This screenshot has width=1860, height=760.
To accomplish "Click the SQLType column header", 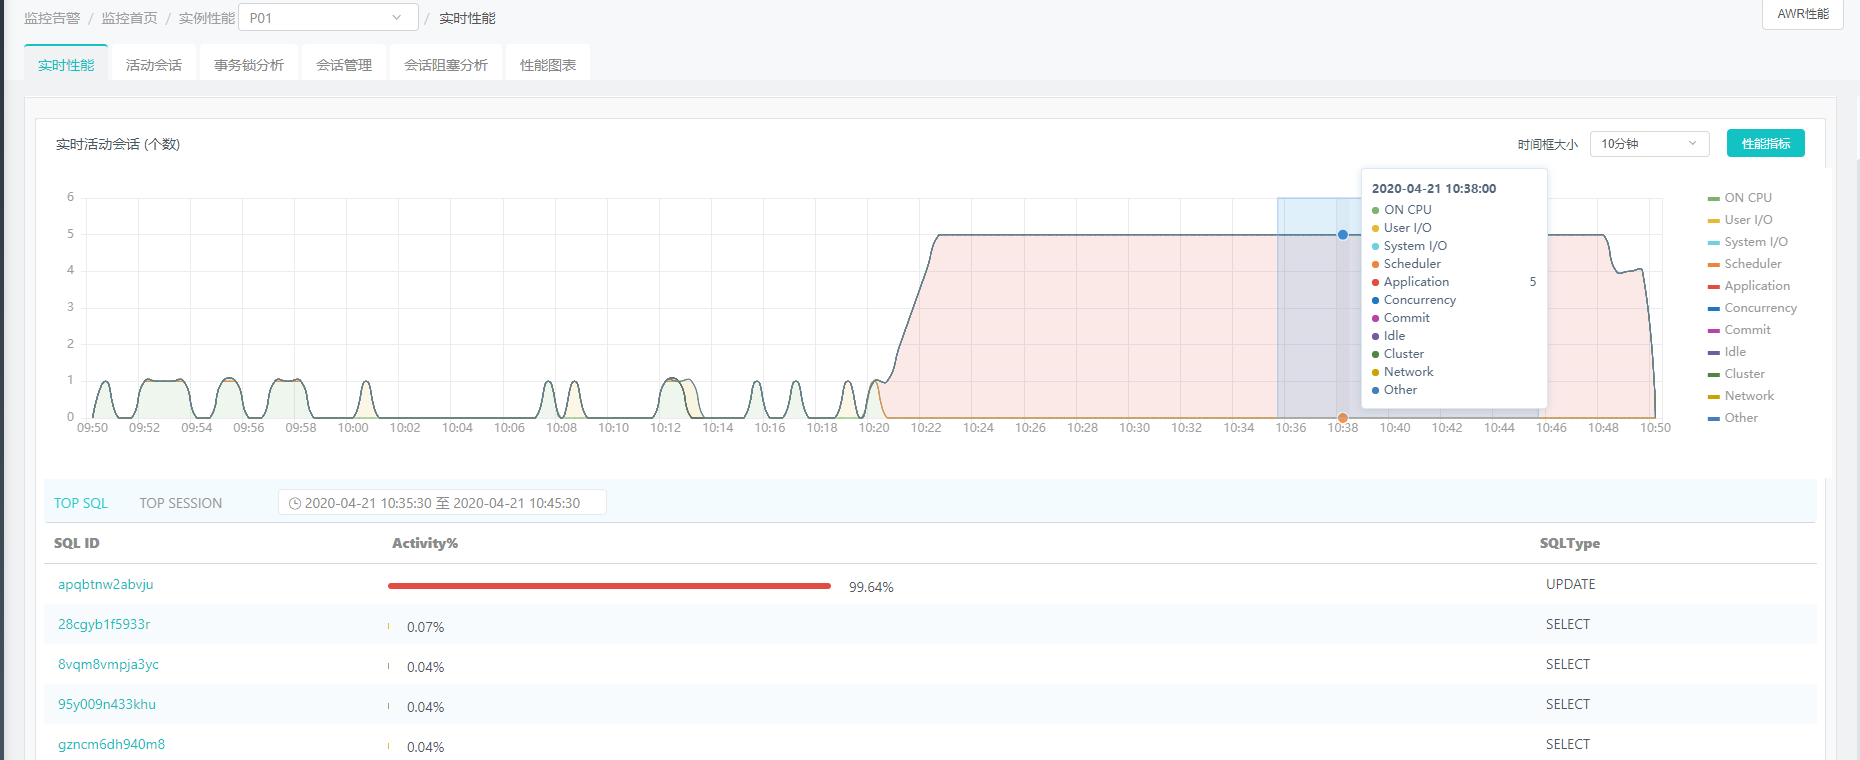I will (x=1570, y=543).
